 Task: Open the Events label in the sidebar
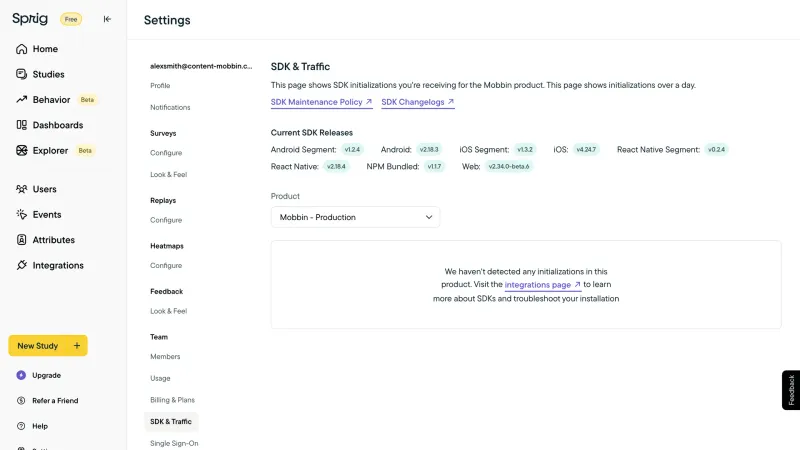click(x=47, y=214)
